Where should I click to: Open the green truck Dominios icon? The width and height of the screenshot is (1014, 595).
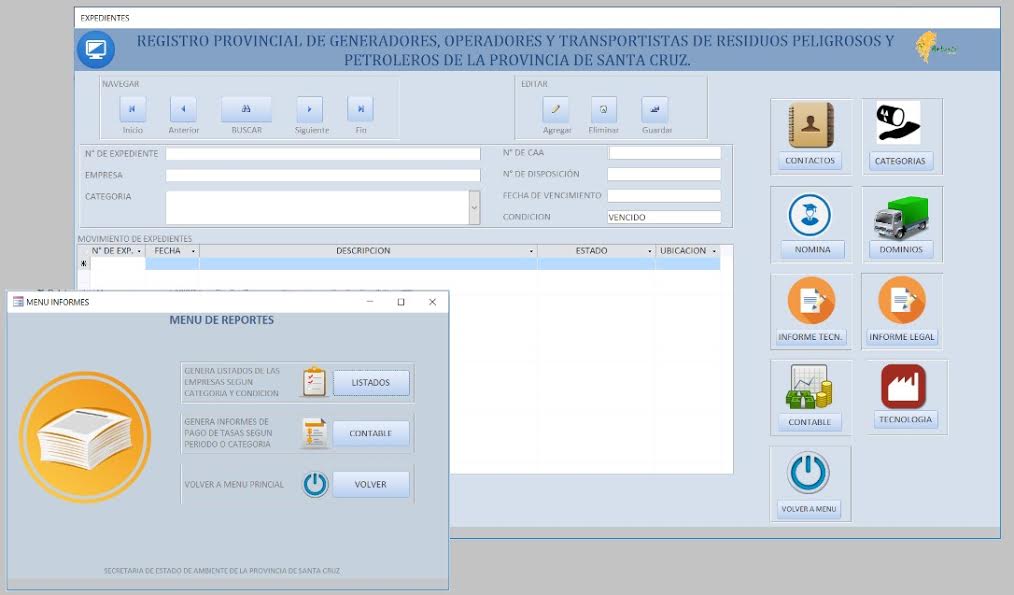coord(901,217)
